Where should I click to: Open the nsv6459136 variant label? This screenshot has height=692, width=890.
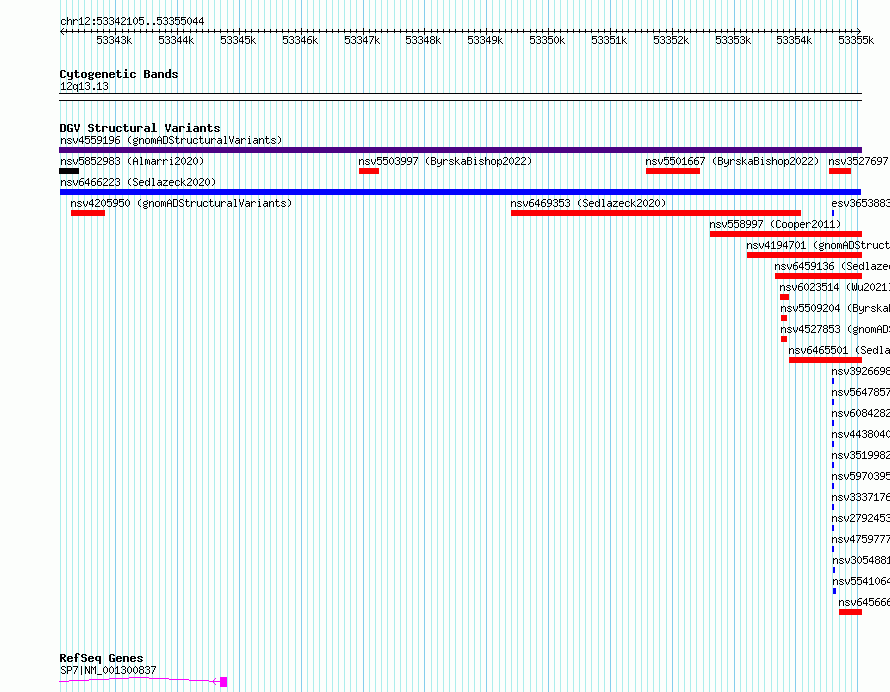[832, 266]
